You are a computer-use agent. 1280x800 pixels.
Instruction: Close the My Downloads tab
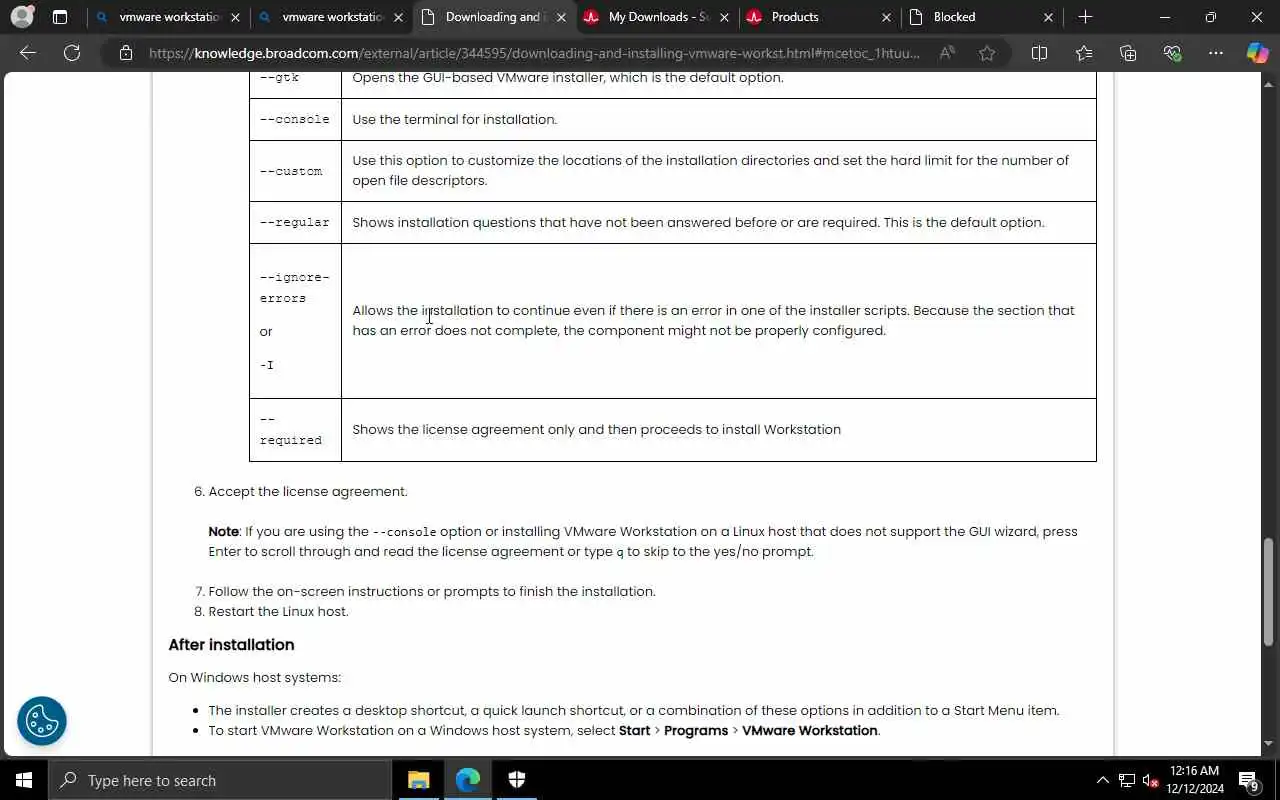click(x=724, y=17)
